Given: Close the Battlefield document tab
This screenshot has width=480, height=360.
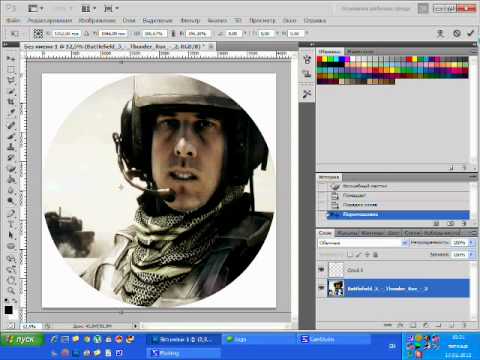Looking at the screenshot, I should 211,47.
